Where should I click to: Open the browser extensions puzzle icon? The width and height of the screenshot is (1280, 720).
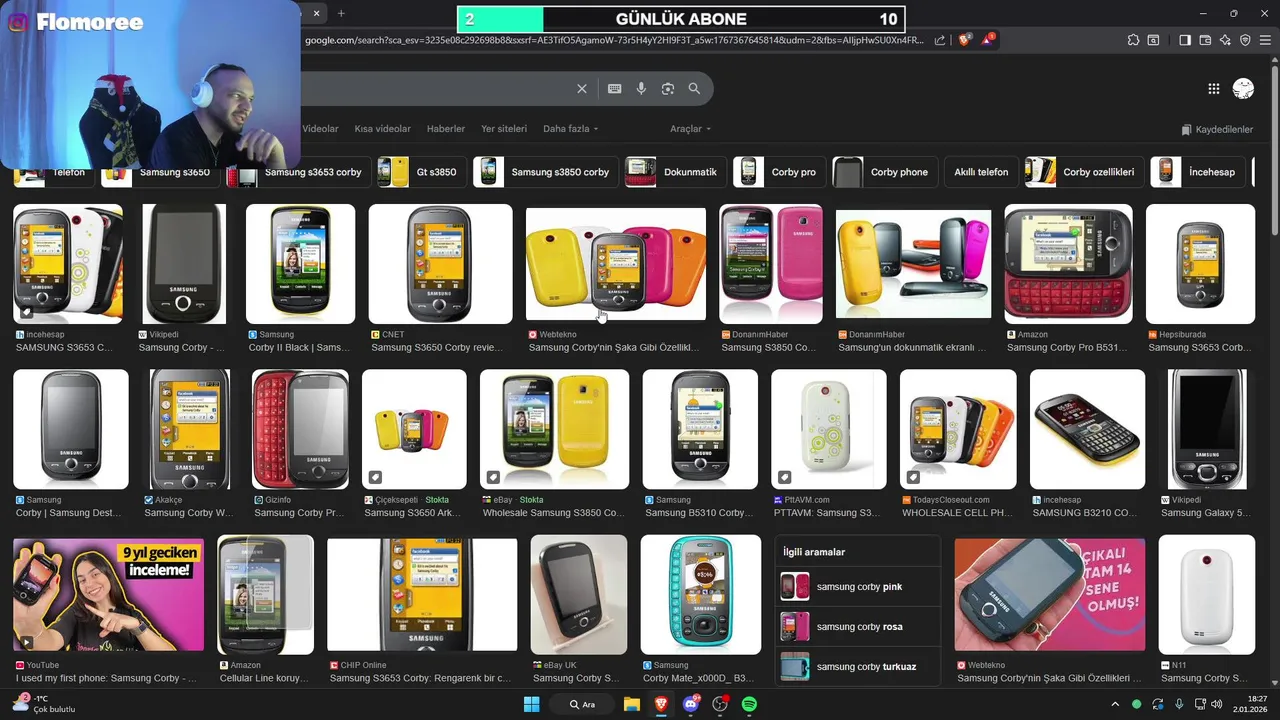pyautogui.click(x=1133, y=40)
